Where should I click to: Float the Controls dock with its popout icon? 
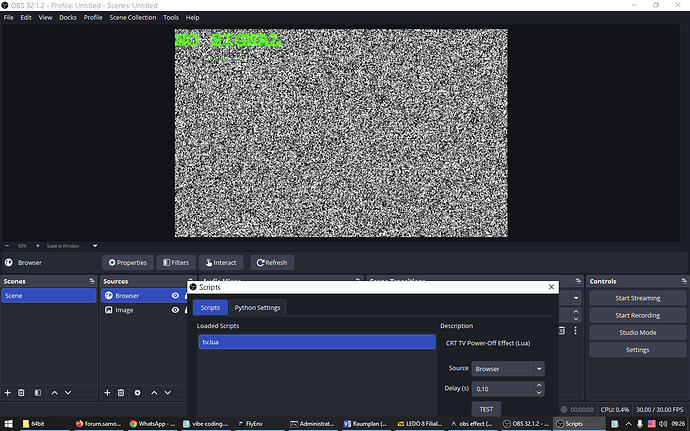(x=684, y=281)
